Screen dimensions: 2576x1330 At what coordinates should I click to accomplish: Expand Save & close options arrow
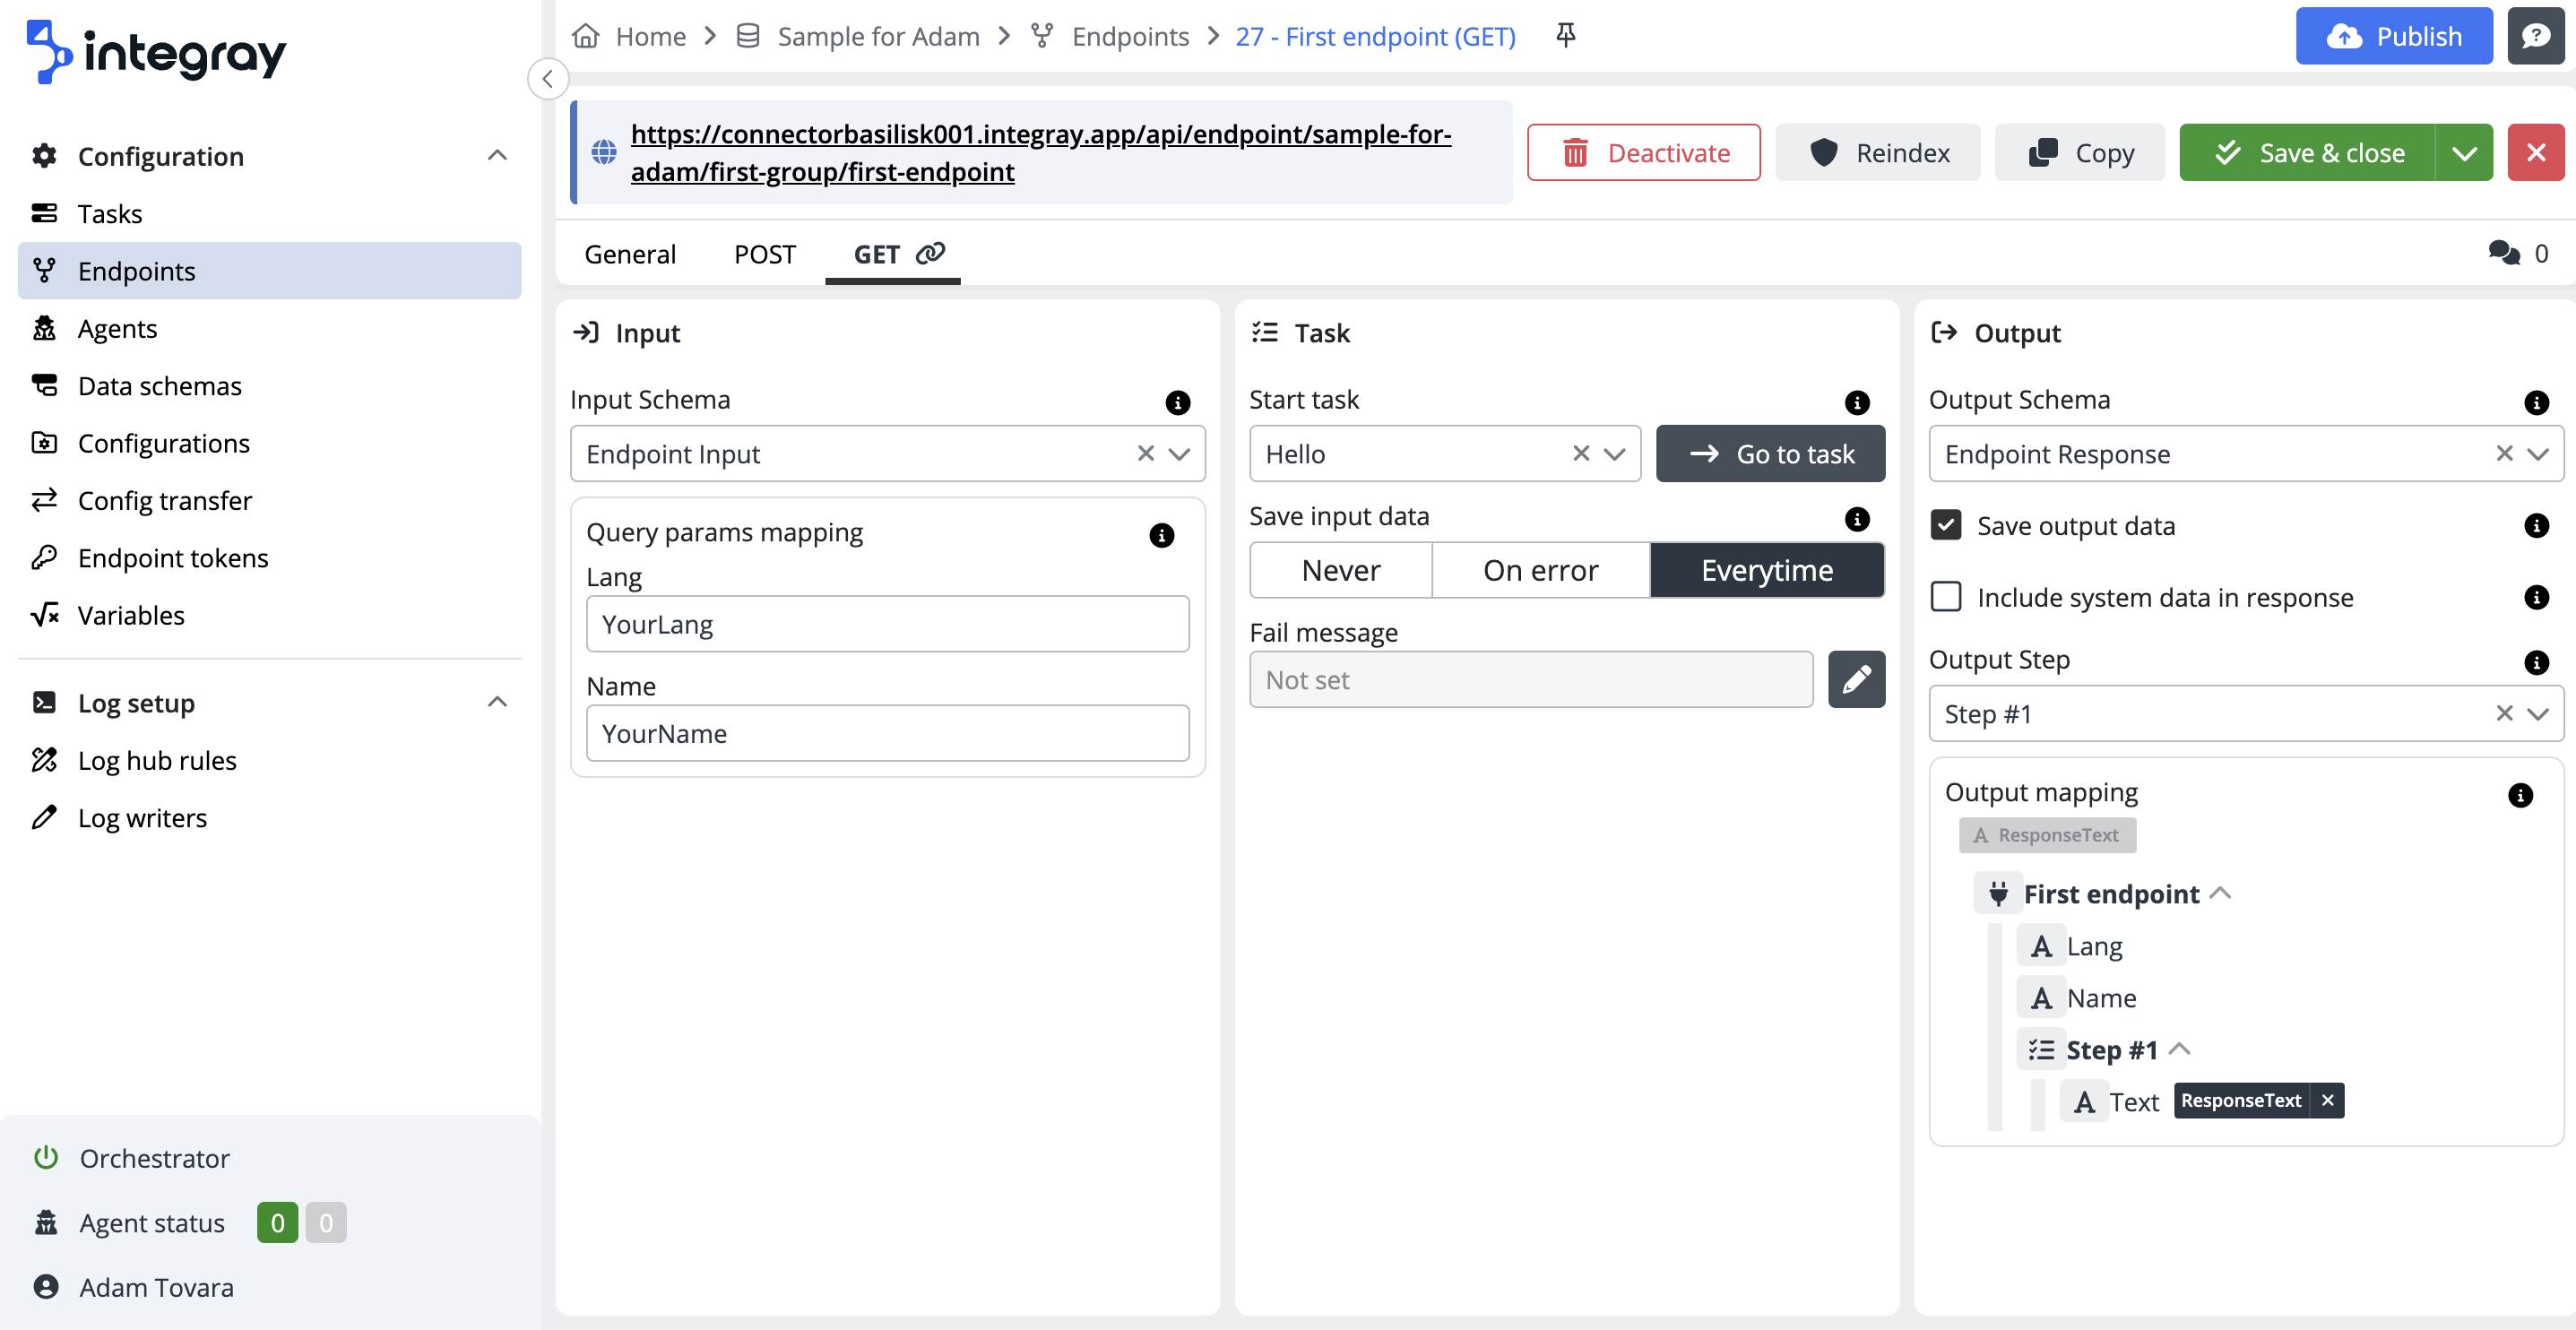2464,153
